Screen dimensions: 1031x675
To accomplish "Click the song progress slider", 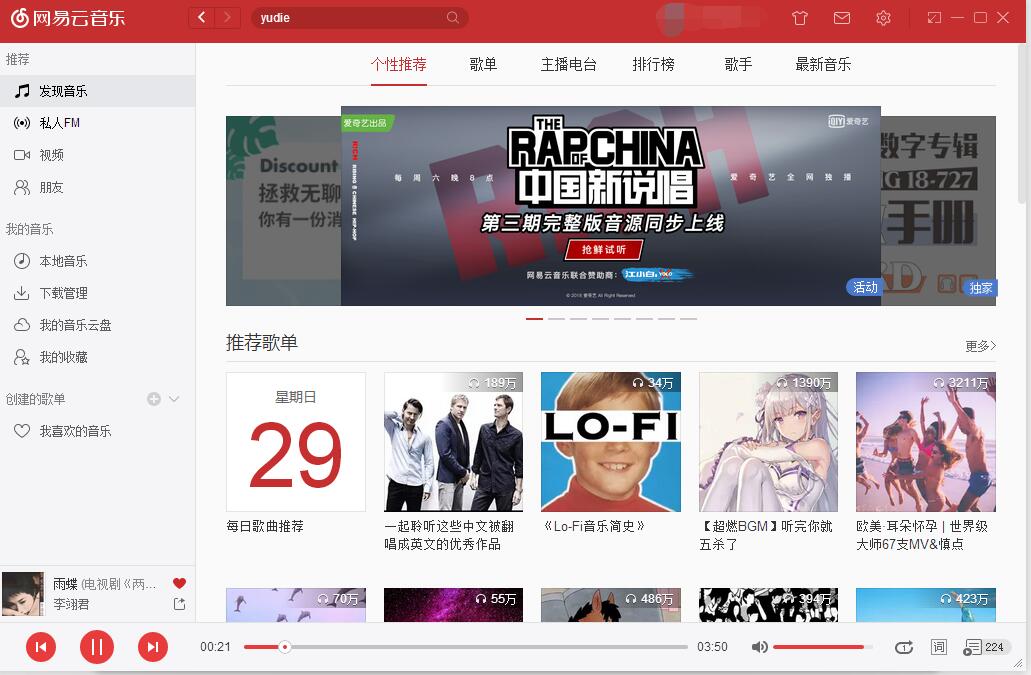I will tap(466, 647).
